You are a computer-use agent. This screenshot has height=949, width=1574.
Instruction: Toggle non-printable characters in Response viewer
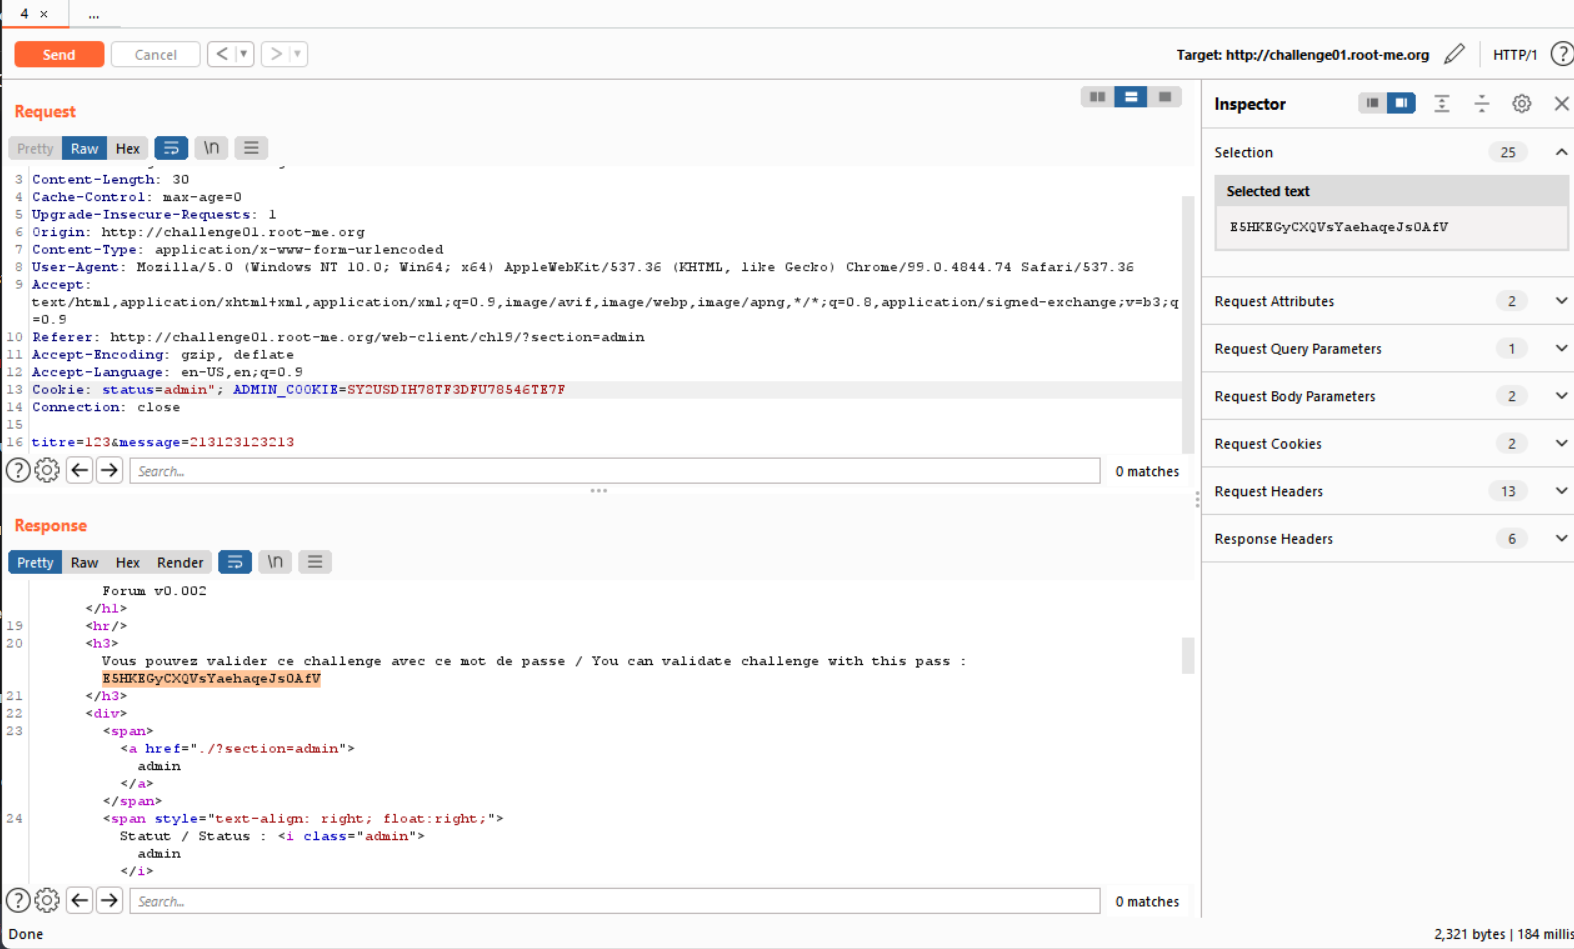tap(276, 562)
